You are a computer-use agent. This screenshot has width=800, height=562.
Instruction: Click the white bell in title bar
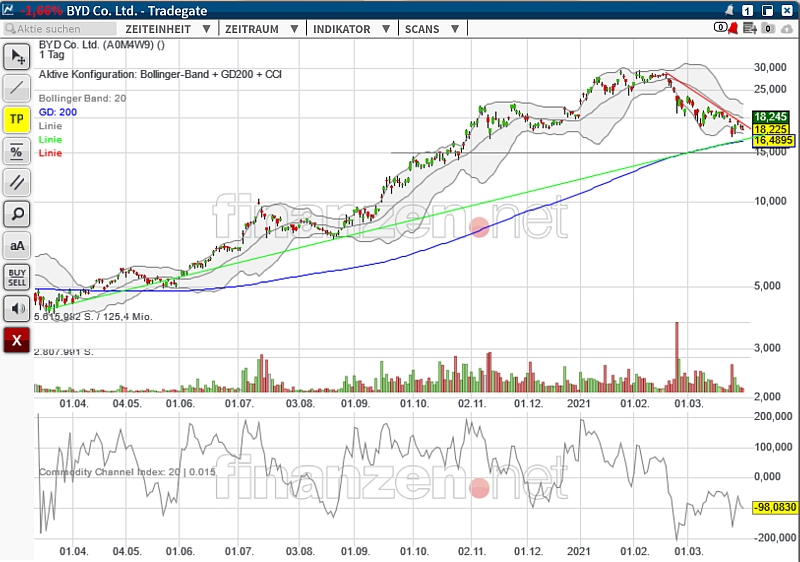(x=730, y=10)
